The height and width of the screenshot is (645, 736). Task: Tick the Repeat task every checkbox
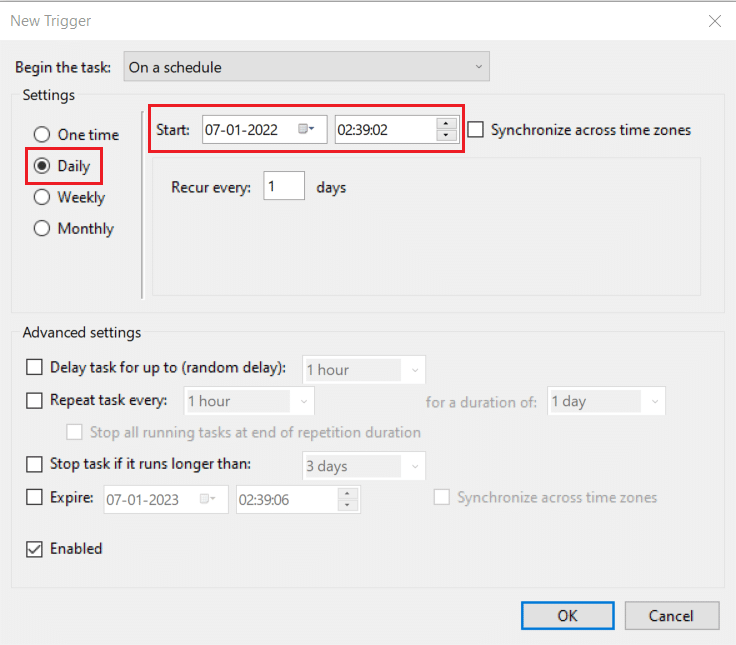coord(34,401)
